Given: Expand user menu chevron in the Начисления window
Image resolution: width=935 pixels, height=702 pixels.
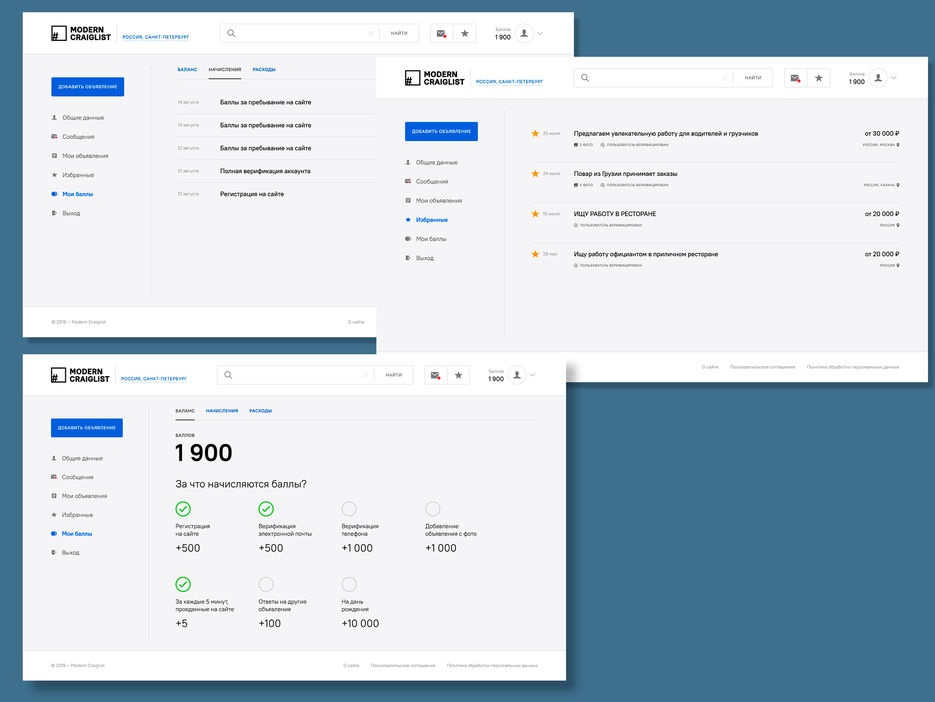Looking at the screenshot, I should click(x=540, y=33).
